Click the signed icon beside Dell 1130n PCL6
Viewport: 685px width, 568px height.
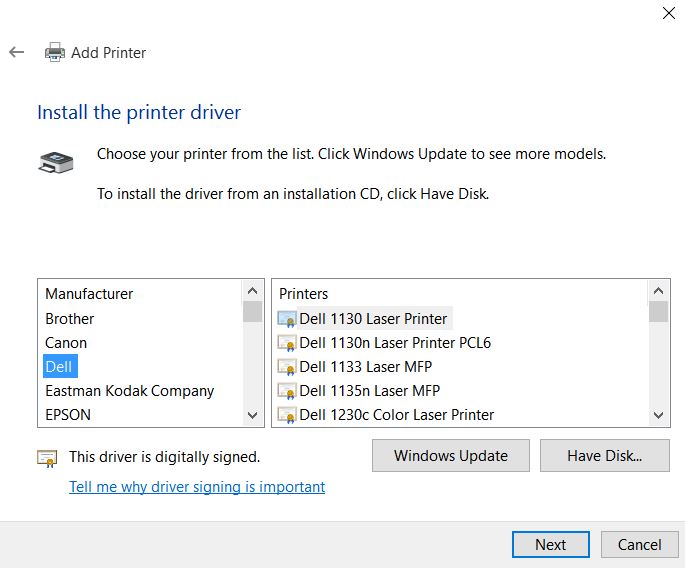pos(287,343)
